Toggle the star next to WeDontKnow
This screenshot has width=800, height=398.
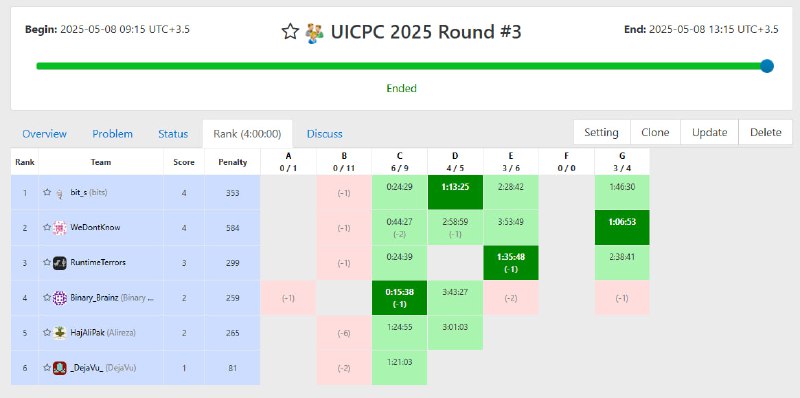pos(47,228)
